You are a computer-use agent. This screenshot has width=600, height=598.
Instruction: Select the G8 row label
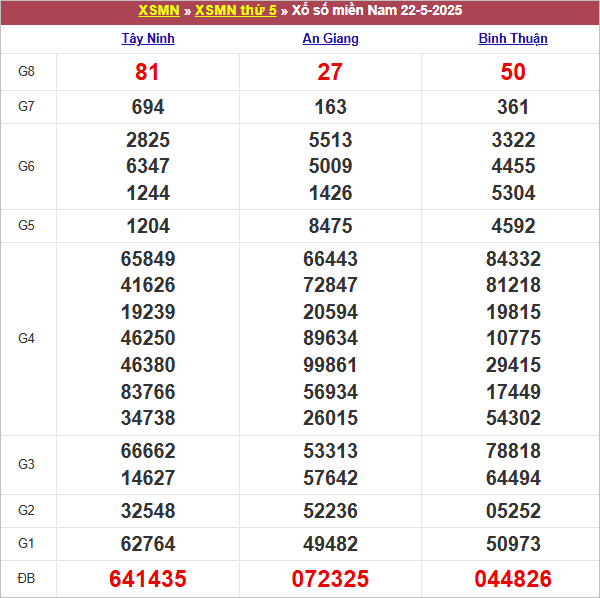(26, 72)
